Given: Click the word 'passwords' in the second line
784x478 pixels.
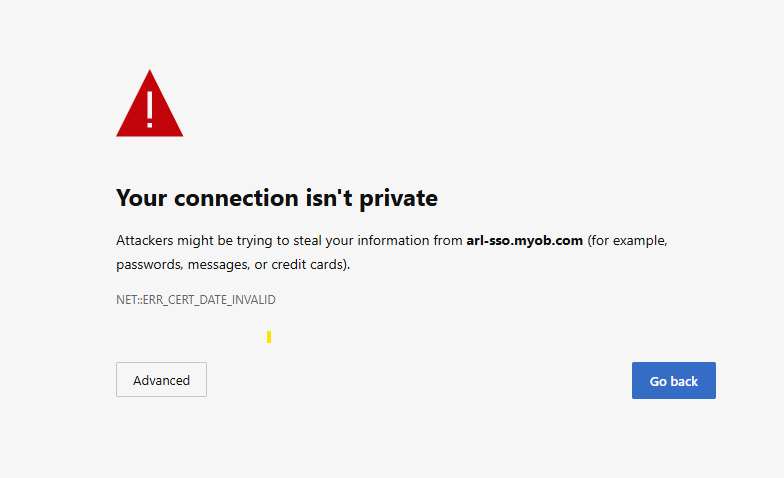Looking at the screenshot, I should 149,265.
